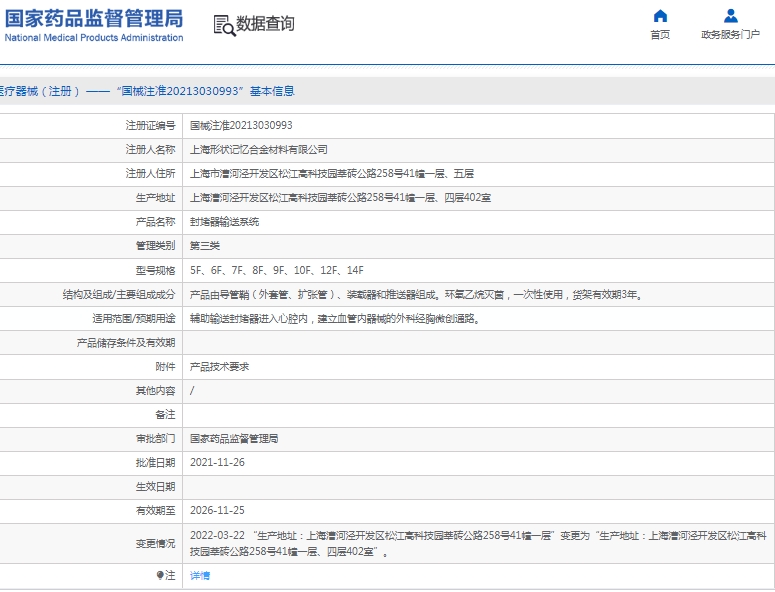The height and width of the screenshot is (592, 775).
Task: Click the 基本信息 section title bar text
Action: [272, 91]
